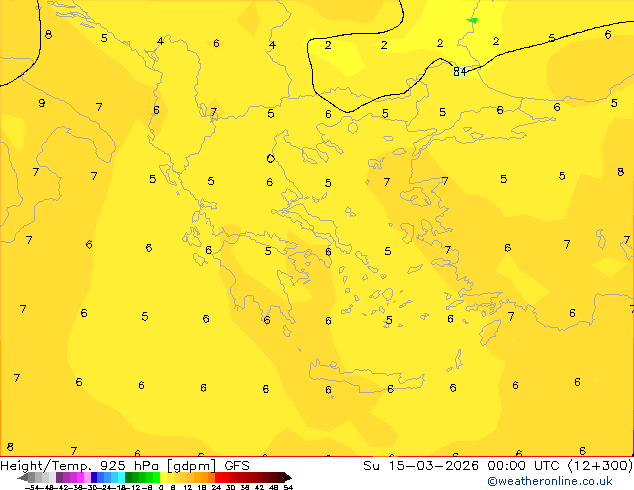Click the temperature value 9 on the map
The image size is (634, 490).
tap(42, 103)
